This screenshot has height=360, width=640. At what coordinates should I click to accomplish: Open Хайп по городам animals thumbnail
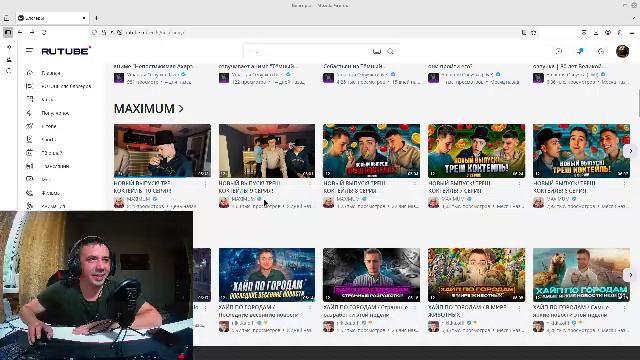pyautogui.click(x=476, y=275)
